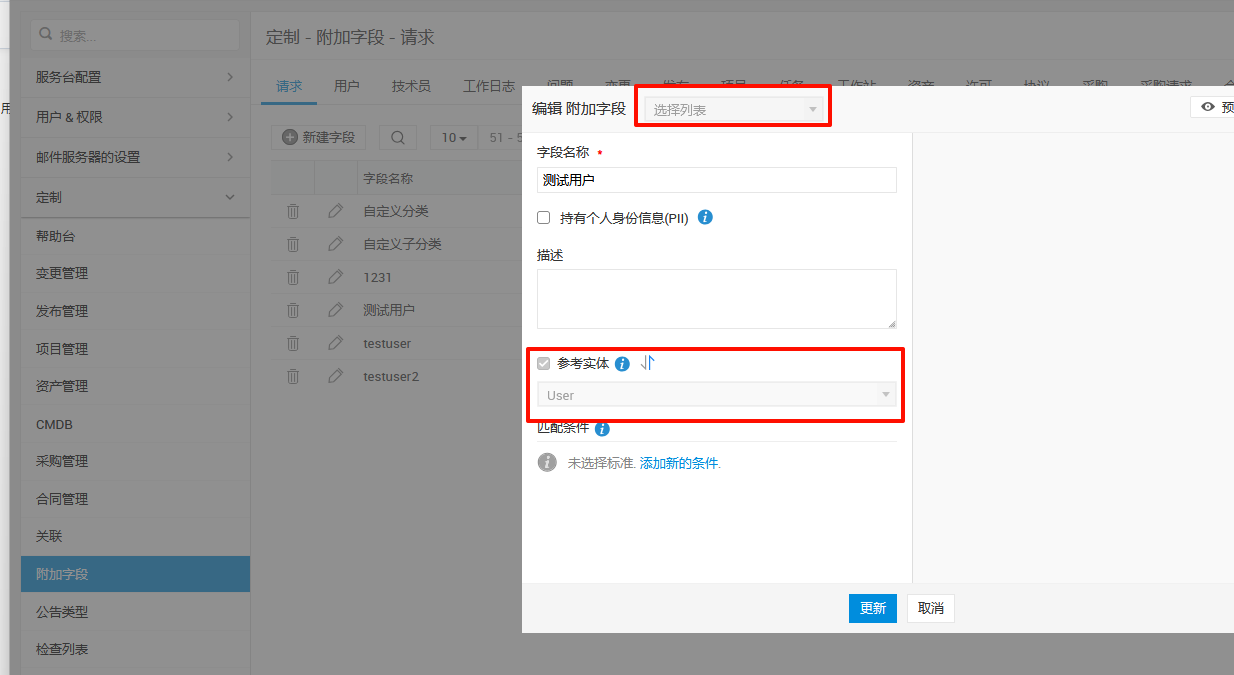Screen dimensions: 1234x675
Task: Expand the 用户 & 权限 menu
Action: 135,117
